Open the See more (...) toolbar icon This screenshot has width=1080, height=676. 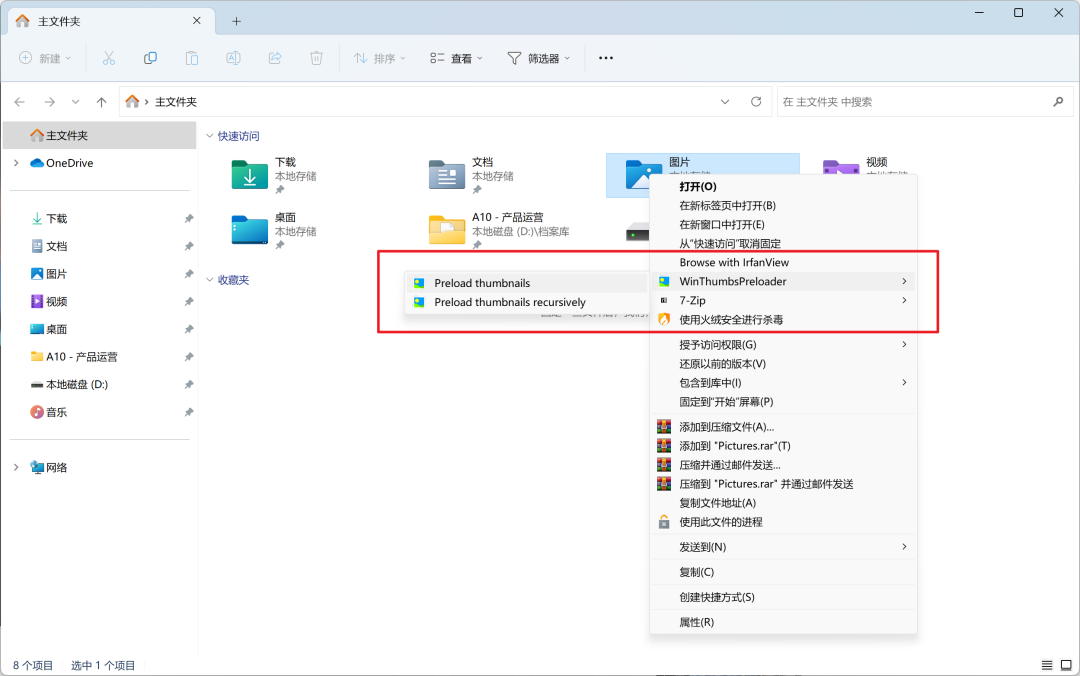pos(605,58)
